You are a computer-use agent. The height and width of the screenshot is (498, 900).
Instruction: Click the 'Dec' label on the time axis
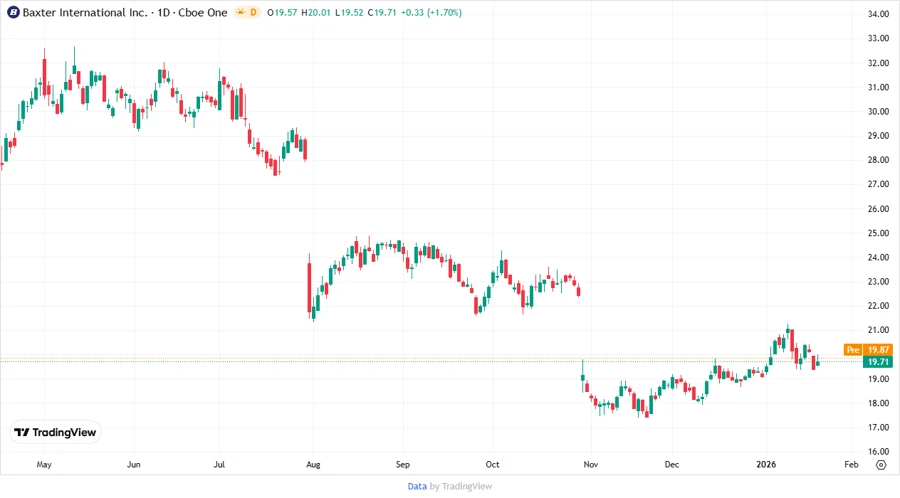[672, 464]
